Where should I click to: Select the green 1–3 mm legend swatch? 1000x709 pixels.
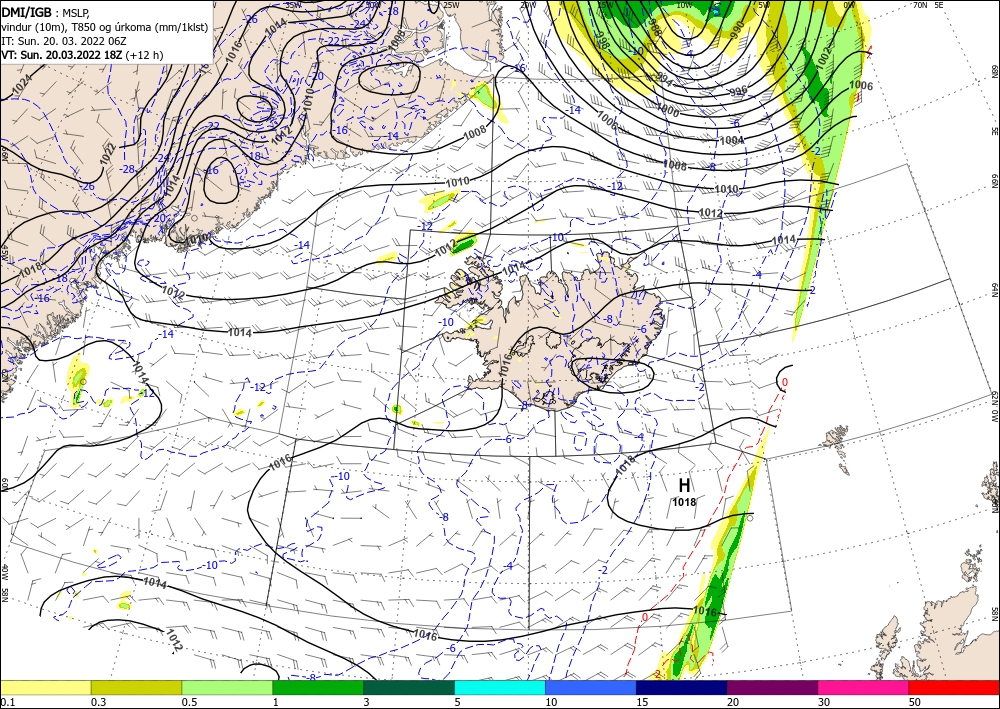pos(318,687)
